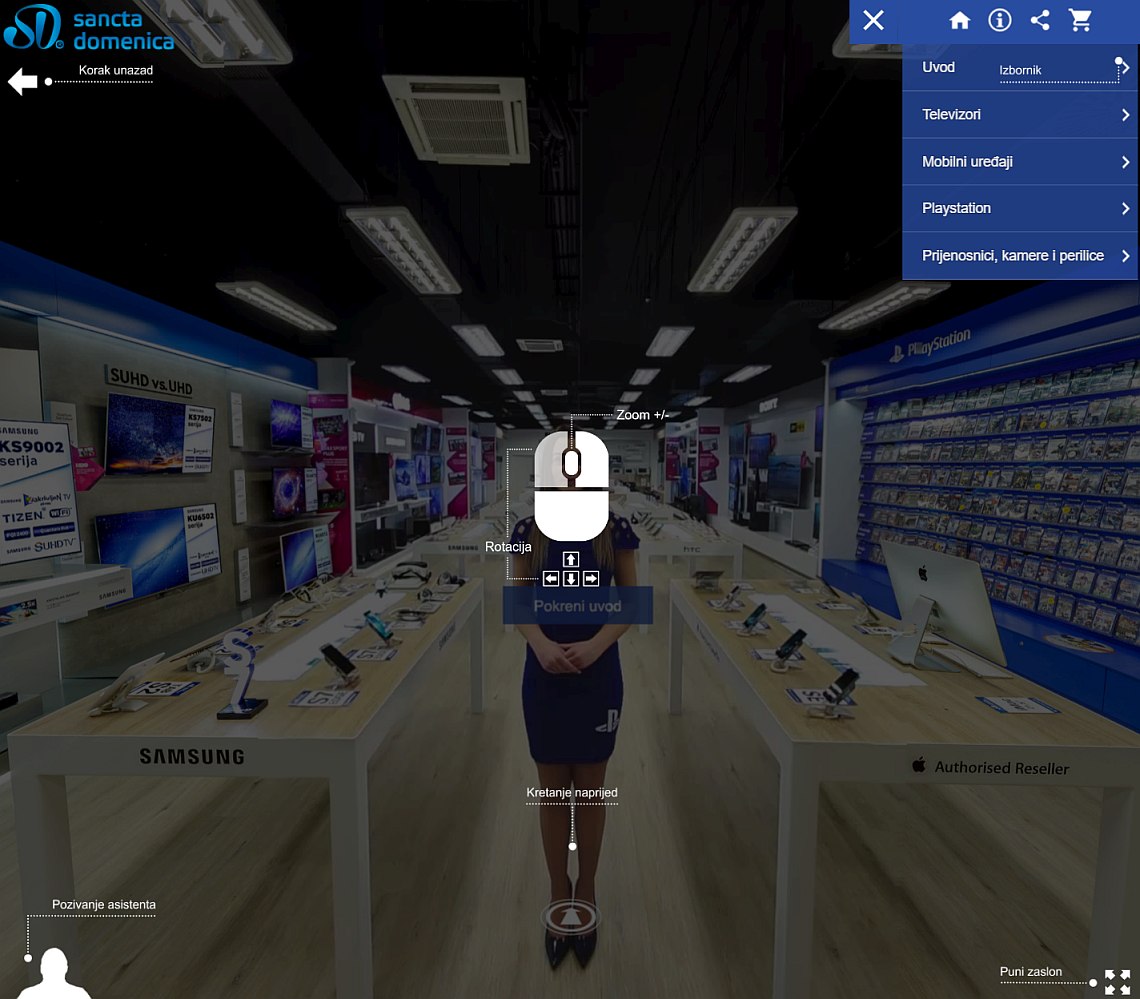Open the info circle icon
The height and width of the screenshot is (999, 1140).
click(1000, 20)
